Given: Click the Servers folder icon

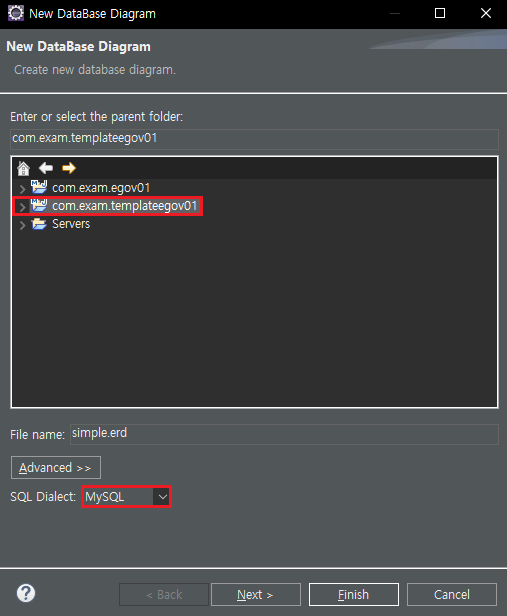Looking at the screenshot, I should point(39,224).
